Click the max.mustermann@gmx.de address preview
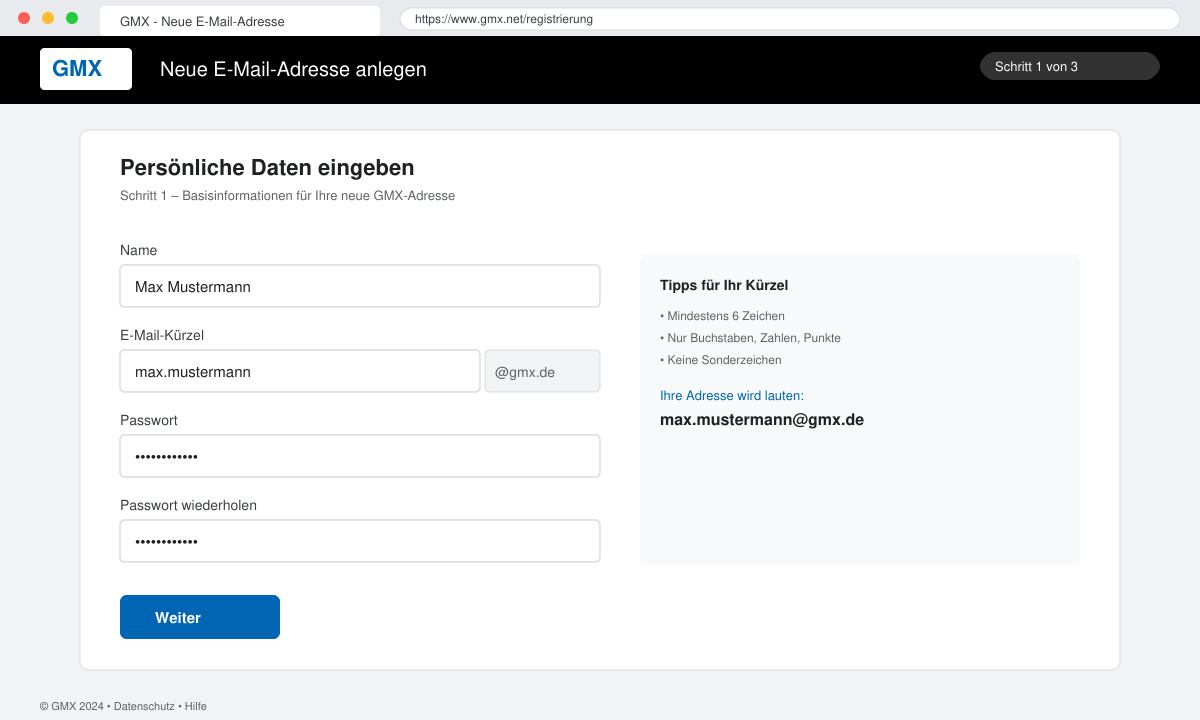The height and width of the screenshot is (720, 1200). point(762,420)
